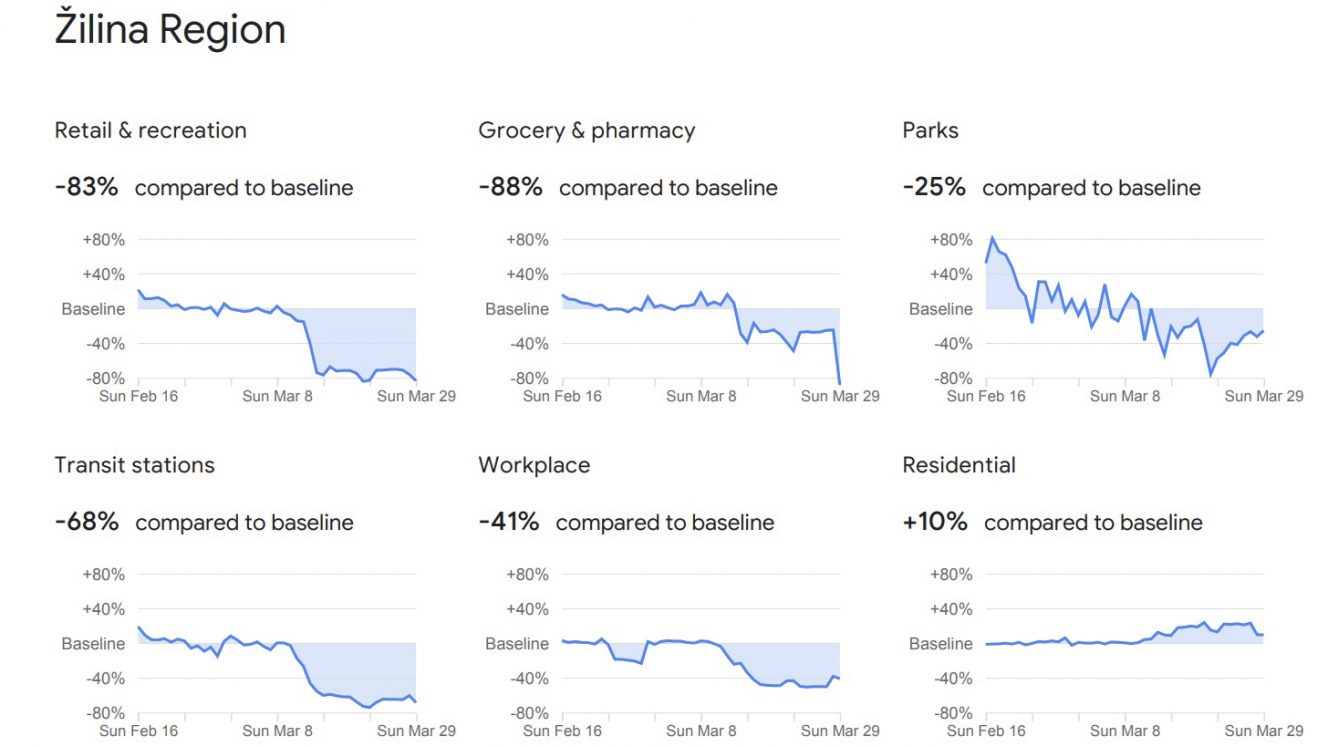Click the Residential chart heading
Viewport: 1328px width, 747px height.
pyautogui.click(x=959, y=465)
